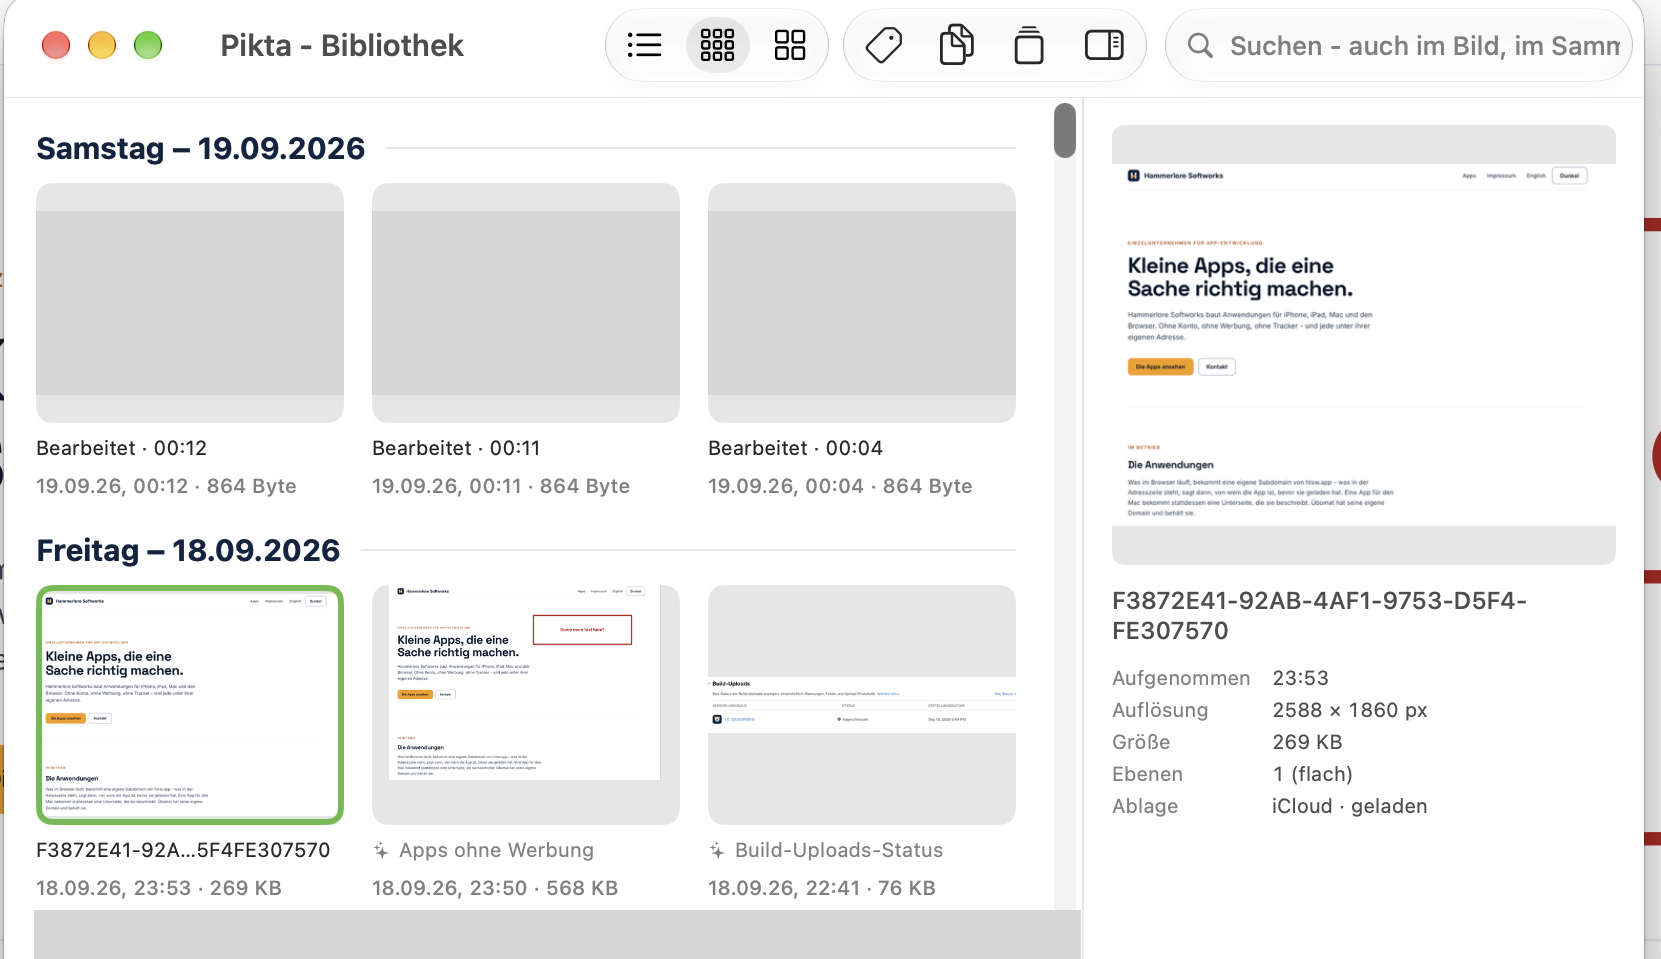Click caption Bearbeitet · 00:04
The width and height of the screenshot is (1661, 959).
click(796, 448)
